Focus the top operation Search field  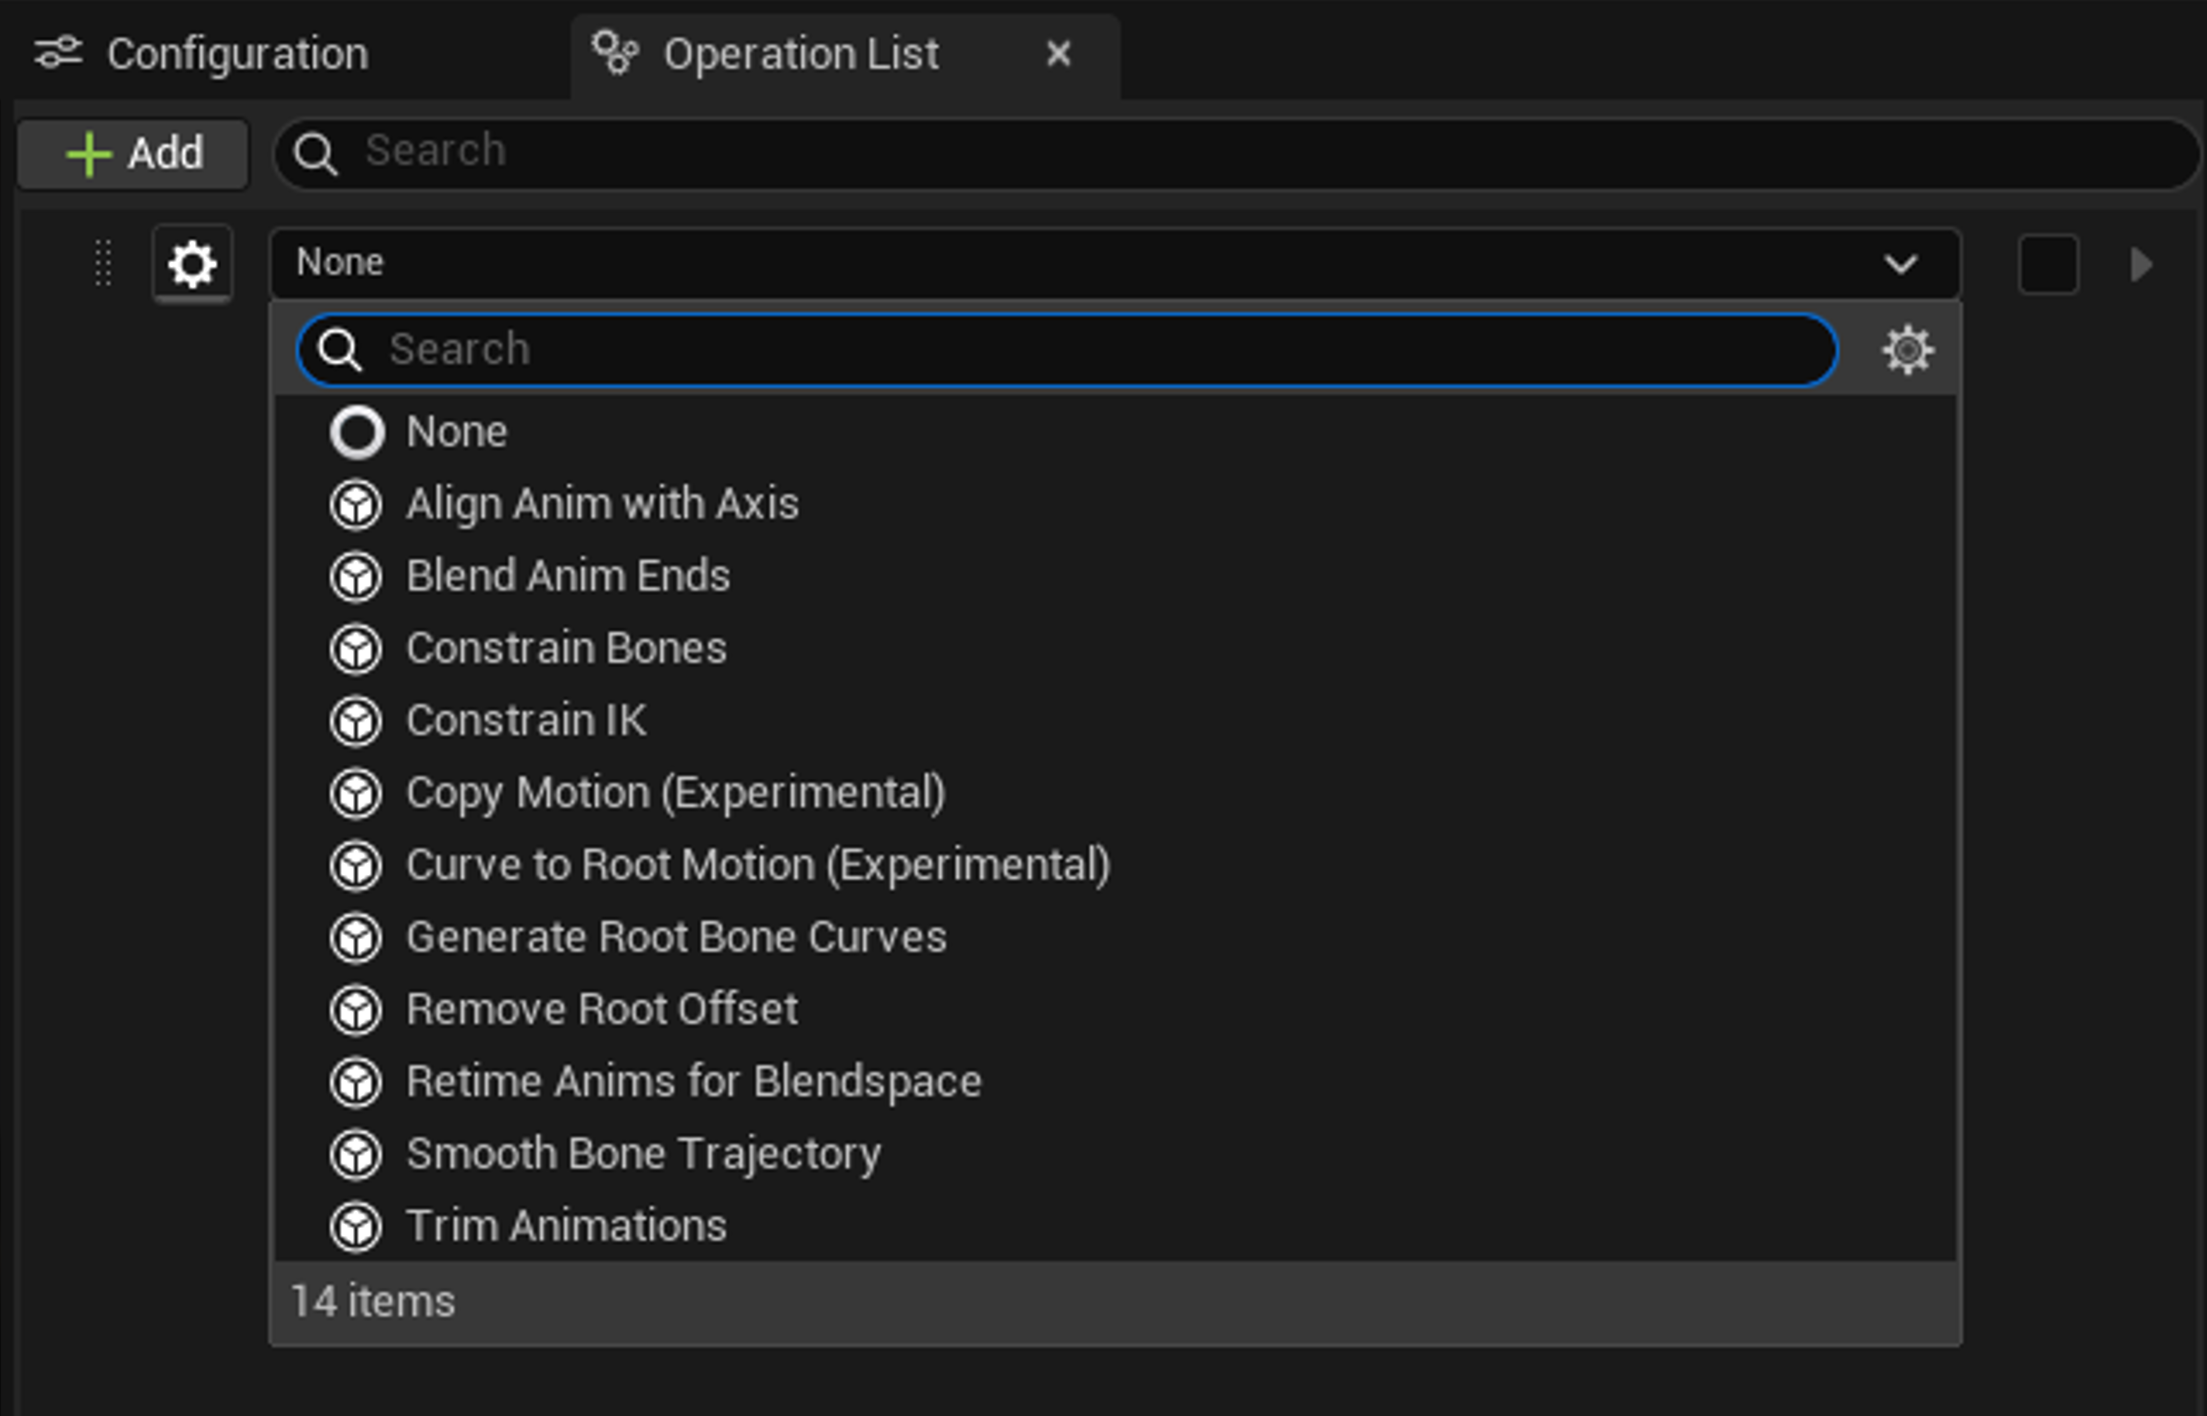1238,152
